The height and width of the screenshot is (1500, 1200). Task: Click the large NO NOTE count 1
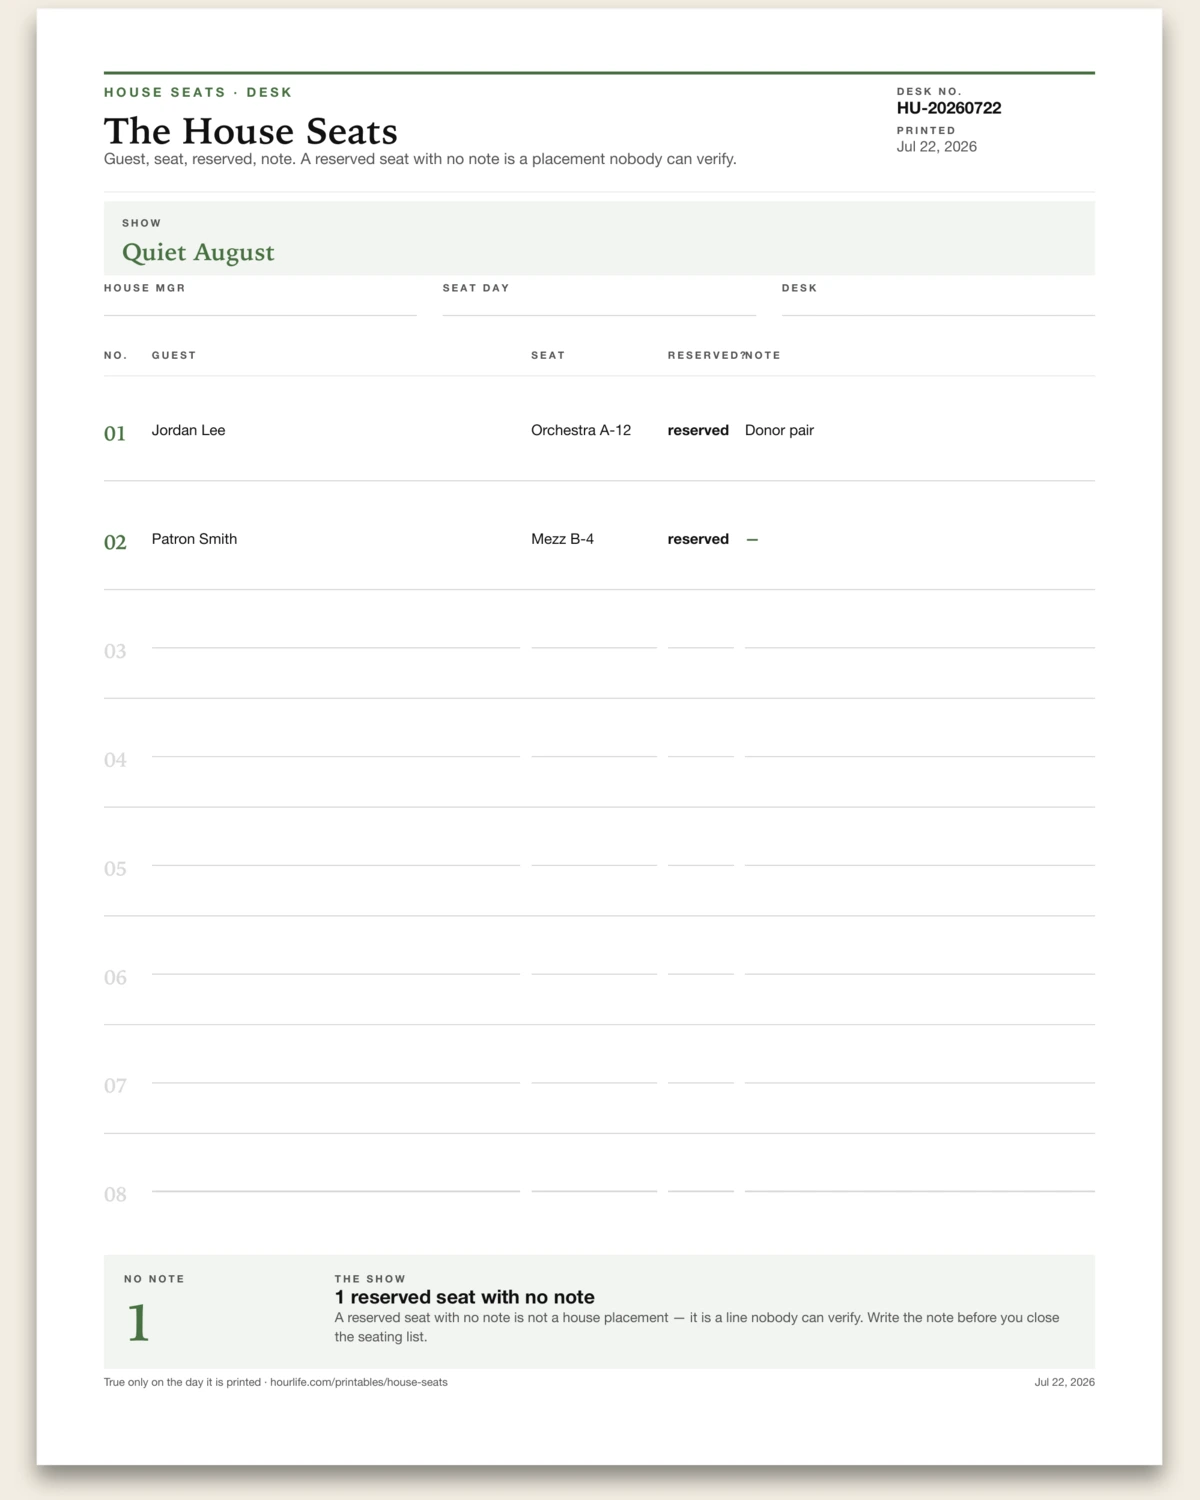tap(138, 1322)
